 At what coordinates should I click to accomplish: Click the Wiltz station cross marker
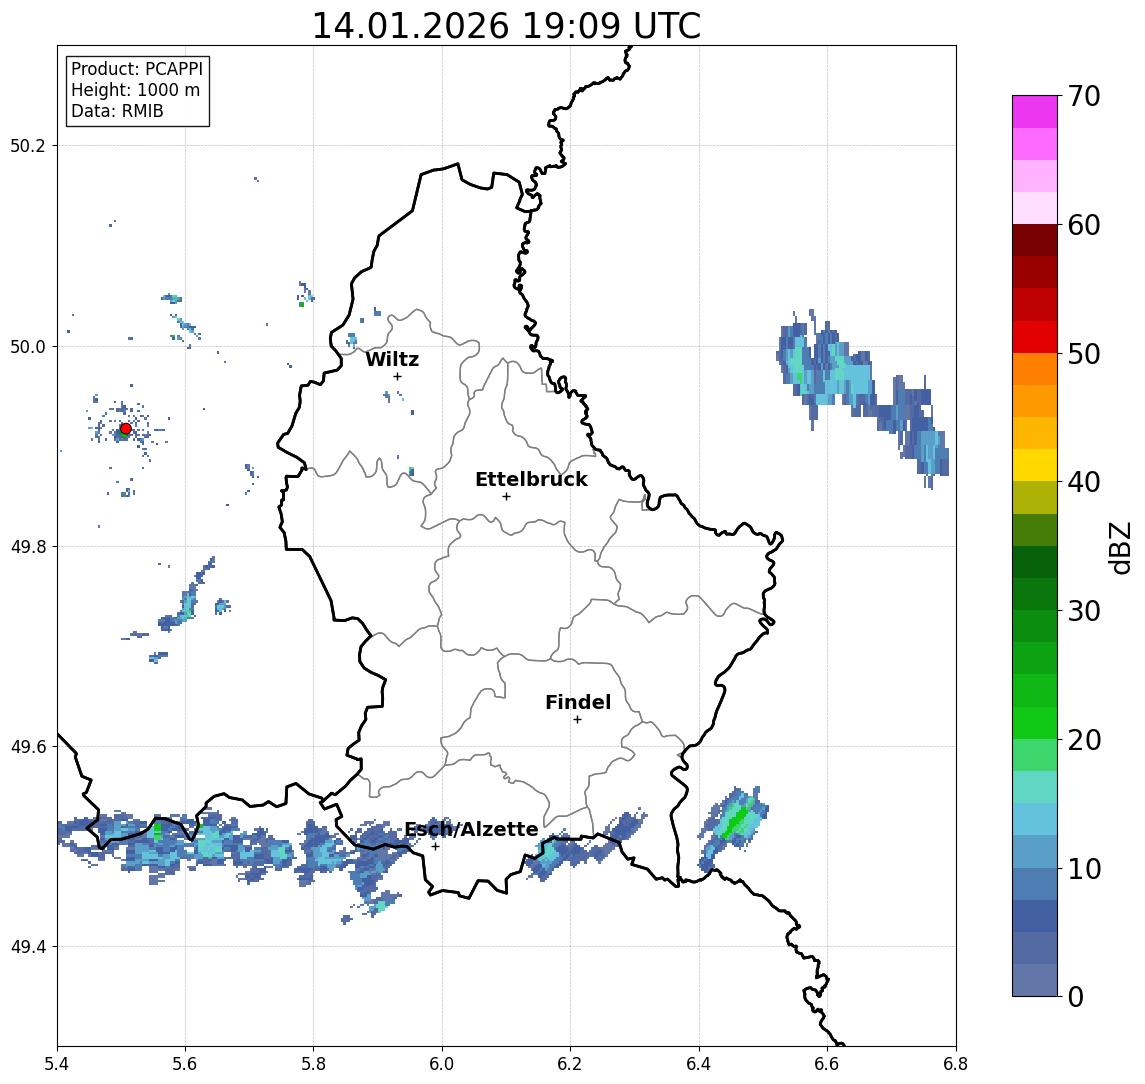[x=397, y=376]
